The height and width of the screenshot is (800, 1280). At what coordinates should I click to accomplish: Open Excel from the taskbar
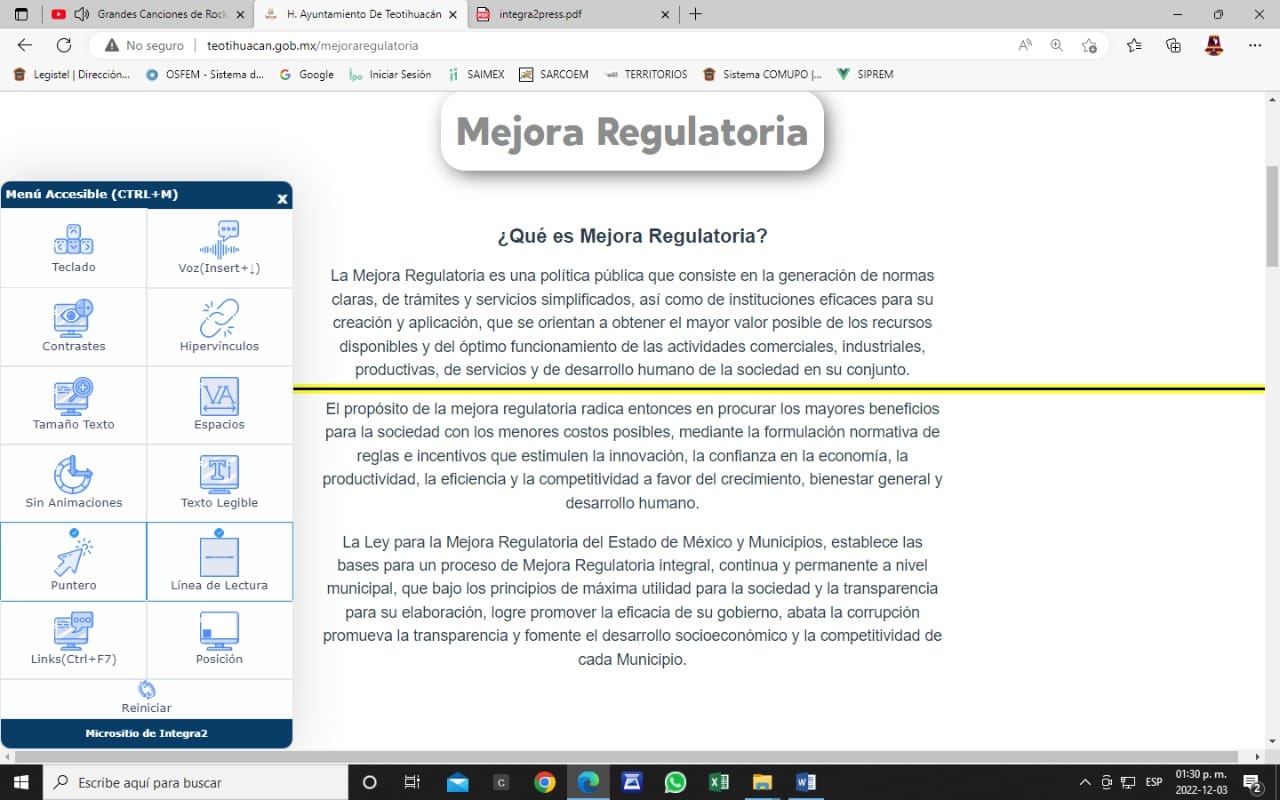click(719, 782)
